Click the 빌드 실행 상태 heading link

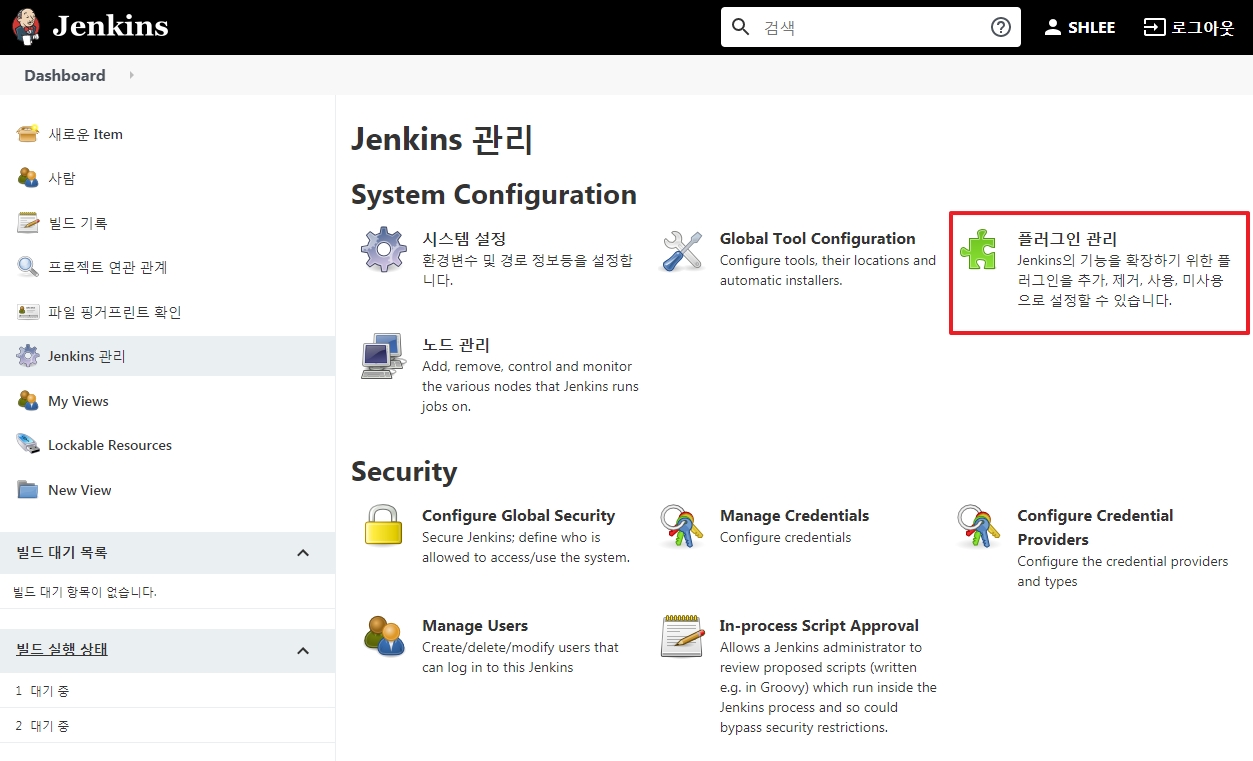coord(62,650)
